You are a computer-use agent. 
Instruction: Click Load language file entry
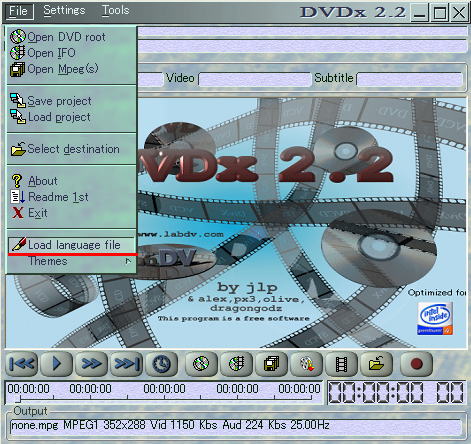72,245
